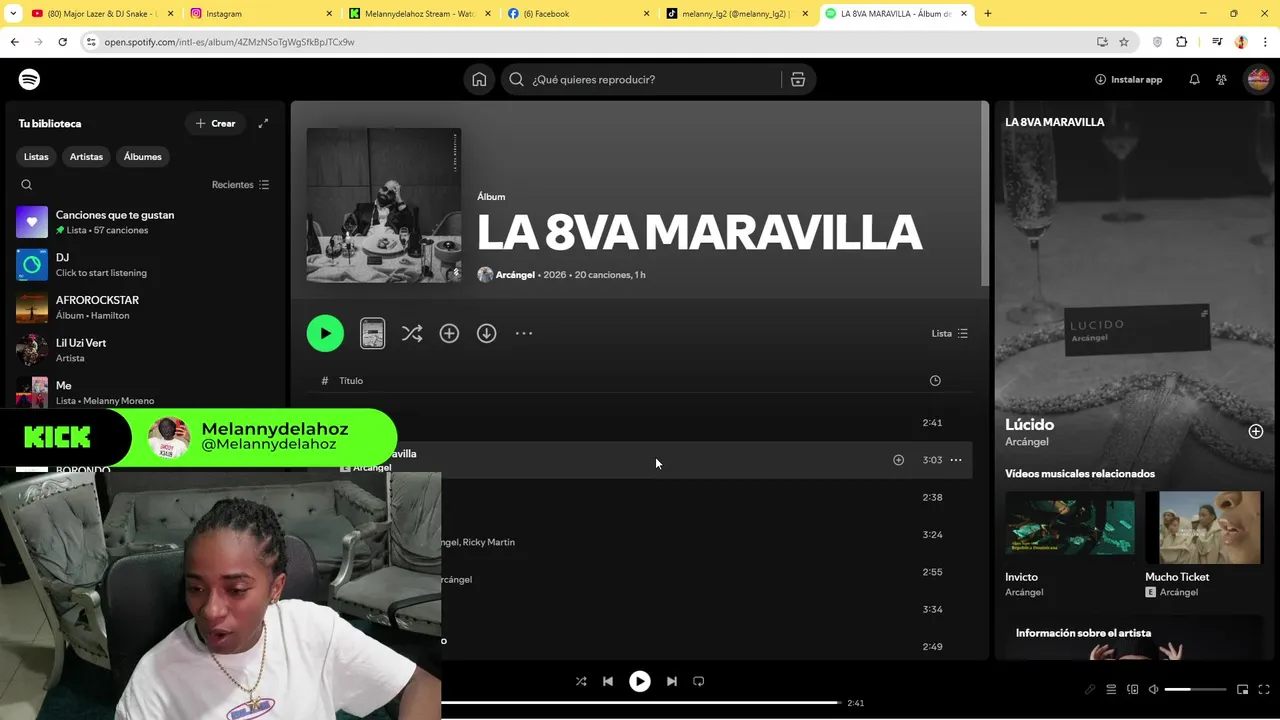Open the Browse icon next to the search field

pyautogui.click(x=798, y=80)
